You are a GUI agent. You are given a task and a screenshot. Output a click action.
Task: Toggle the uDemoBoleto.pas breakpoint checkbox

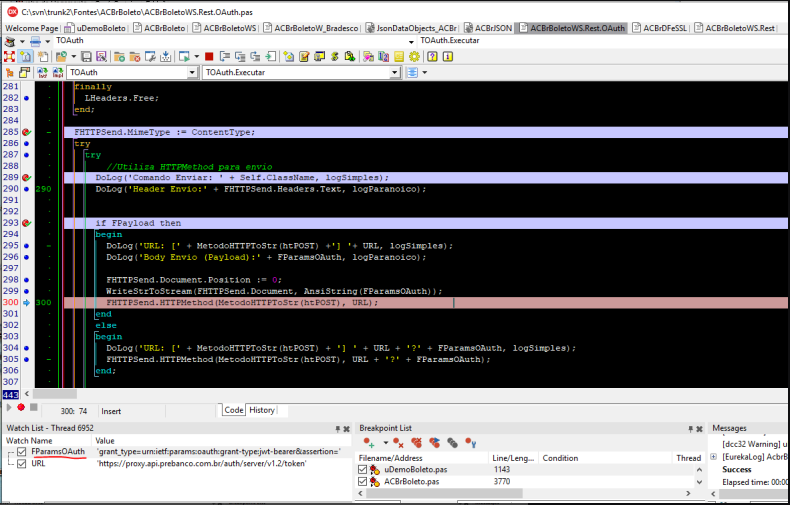pyautogui.click(x=362, y=470)
